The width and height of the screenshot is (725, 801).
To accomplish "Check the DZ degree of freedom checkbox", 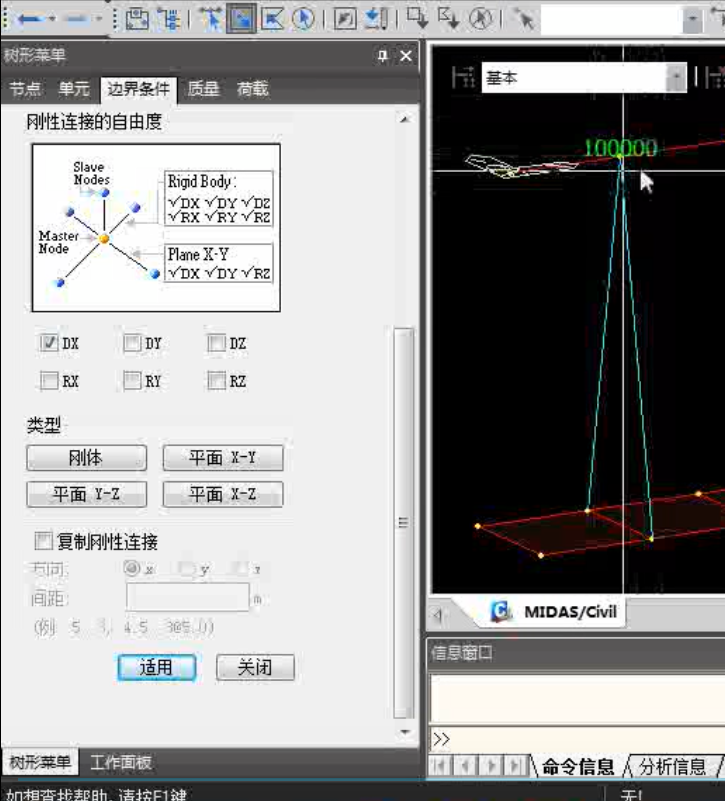I will (x=216, y=342).
